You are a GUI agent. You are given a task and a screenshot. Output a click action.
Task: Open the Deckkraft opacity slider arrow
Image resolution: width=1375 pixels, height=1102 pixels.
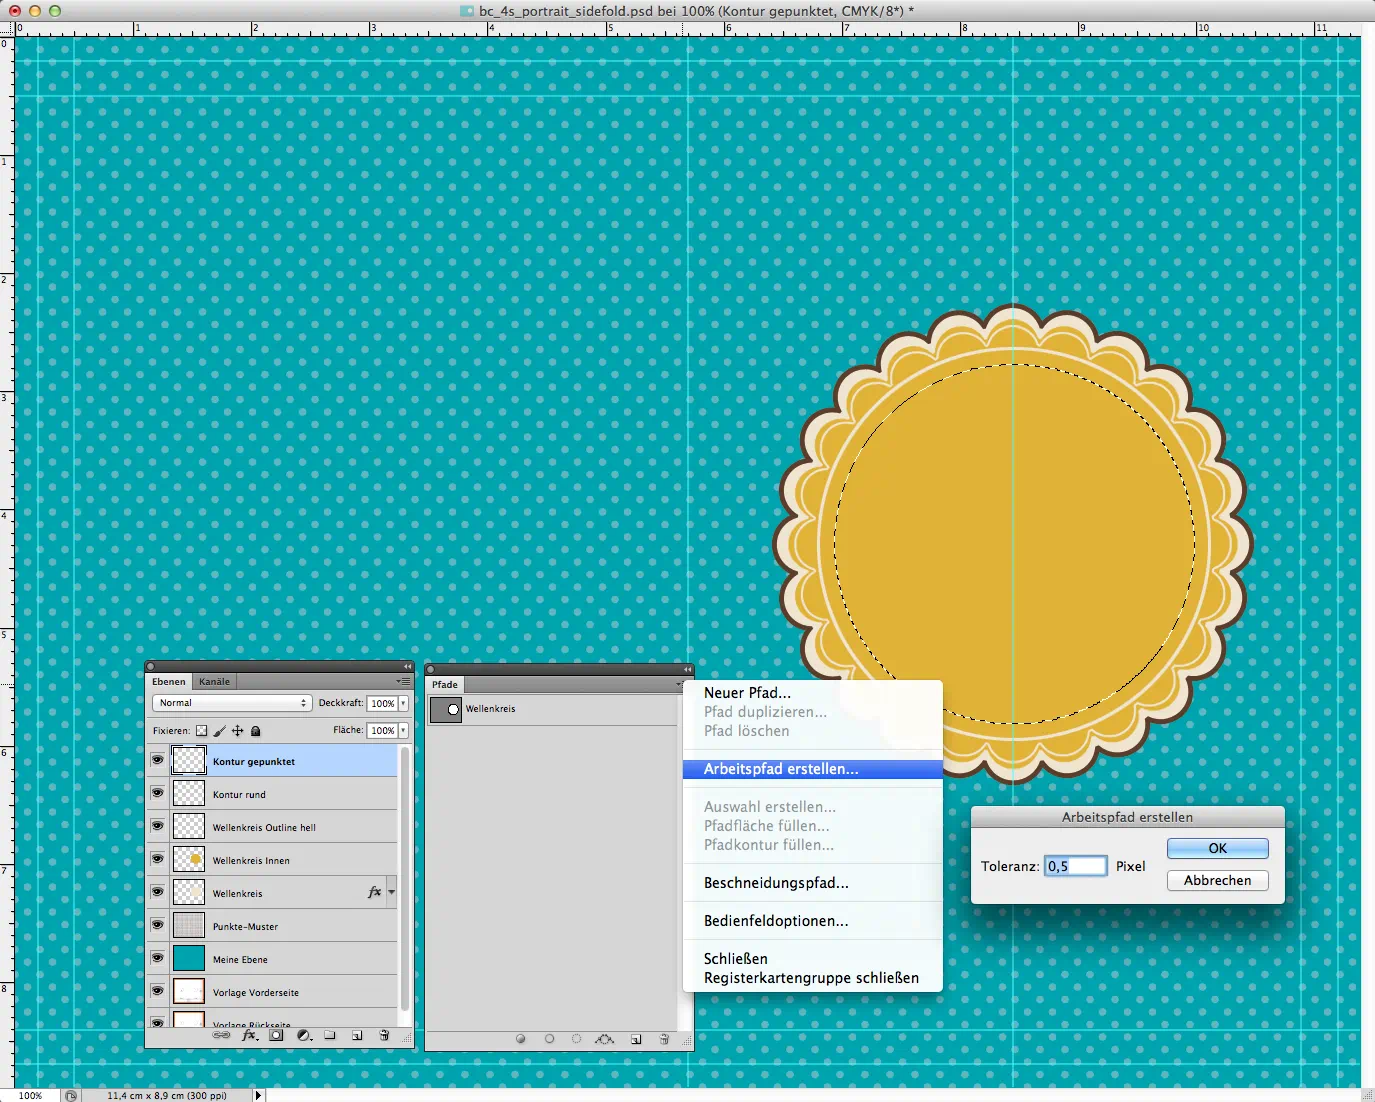point(404,703)
